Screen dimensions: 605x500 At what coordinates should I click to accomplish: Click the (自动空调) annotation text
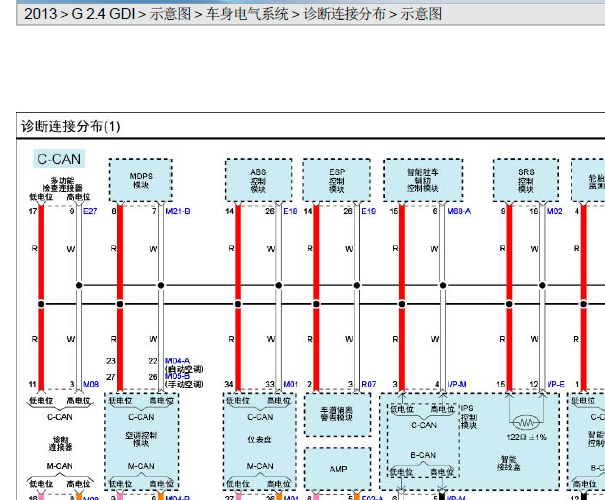tap(184, 369)
